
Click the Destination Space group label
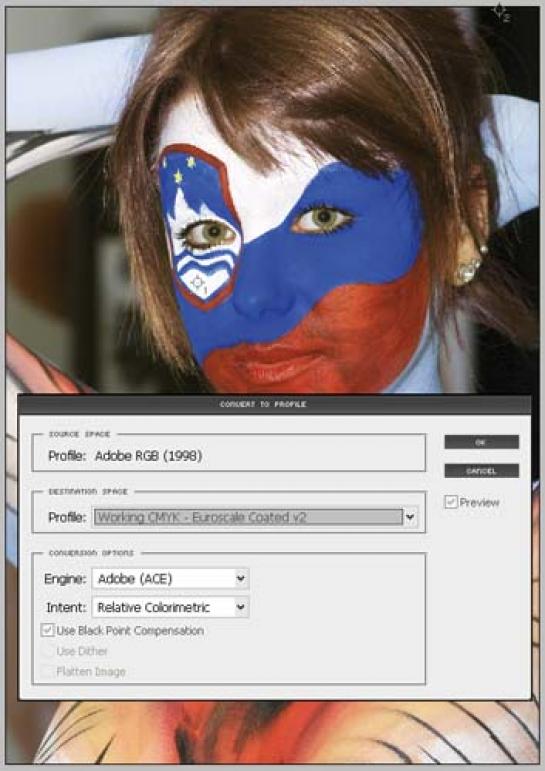[x=88, y=491]
